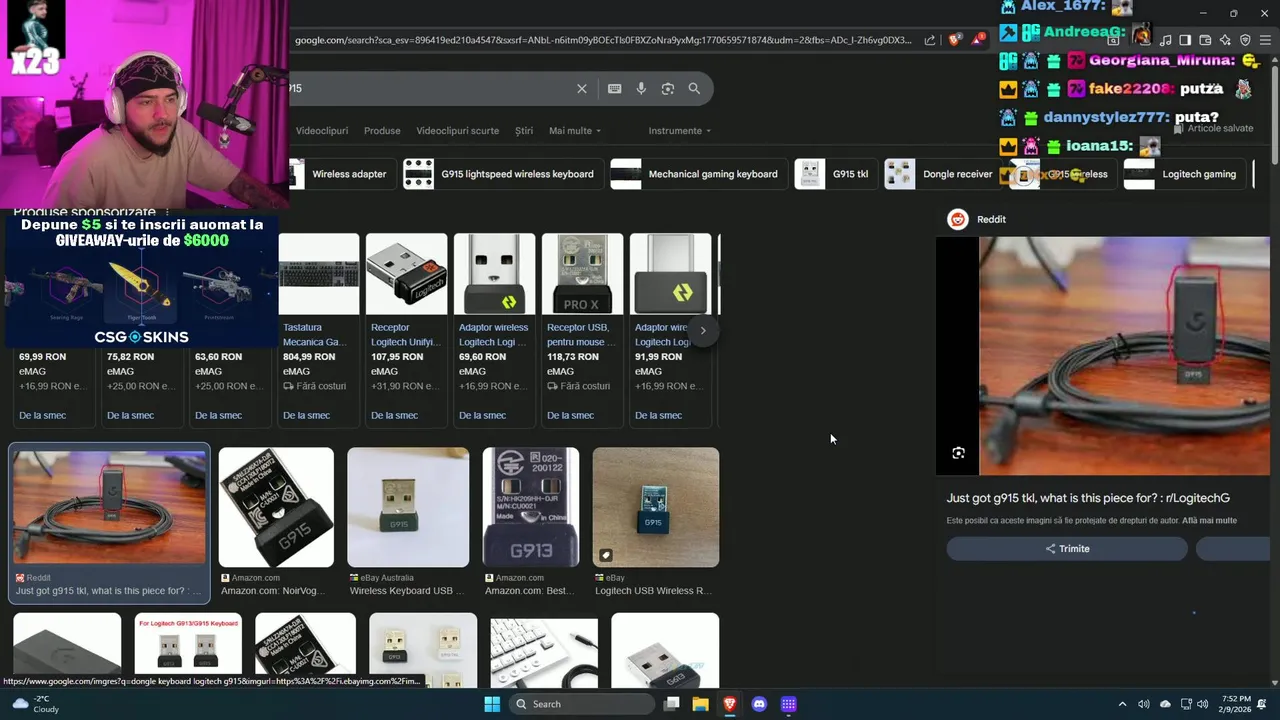
Task: Open File Explorer from the taskbar
Action: coord(701,704)
